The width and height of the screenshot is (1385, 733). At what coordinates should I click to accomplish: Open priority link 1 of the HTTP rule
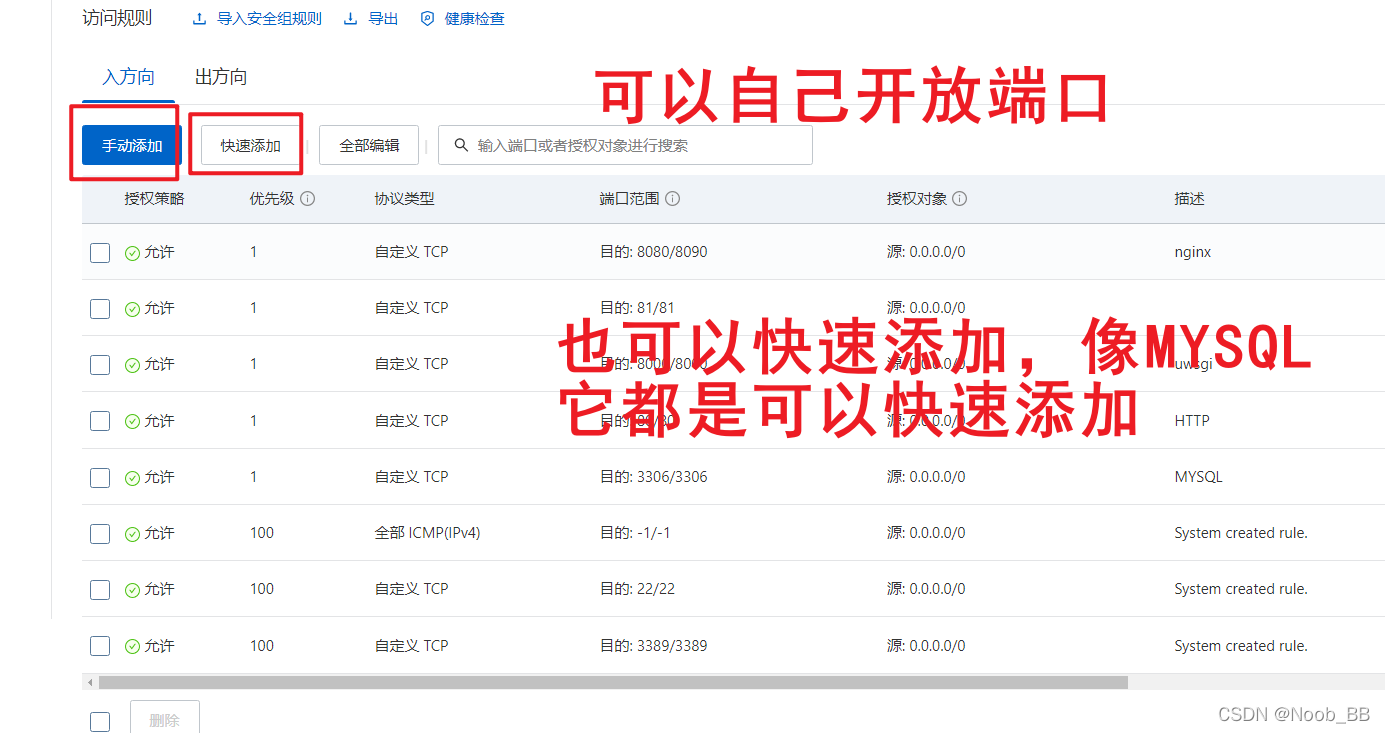253,420
